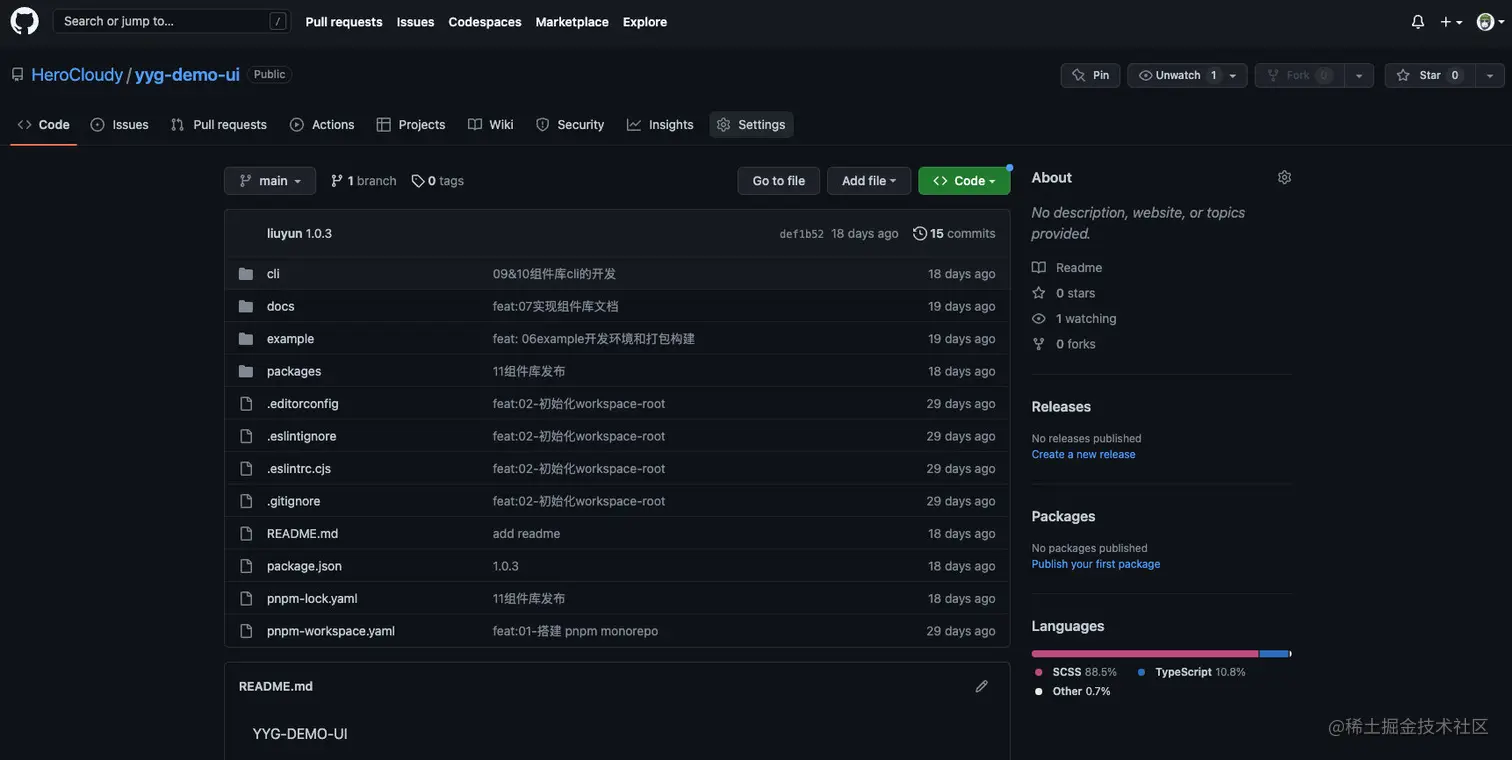Open the Insights tab

coord(660,125)
